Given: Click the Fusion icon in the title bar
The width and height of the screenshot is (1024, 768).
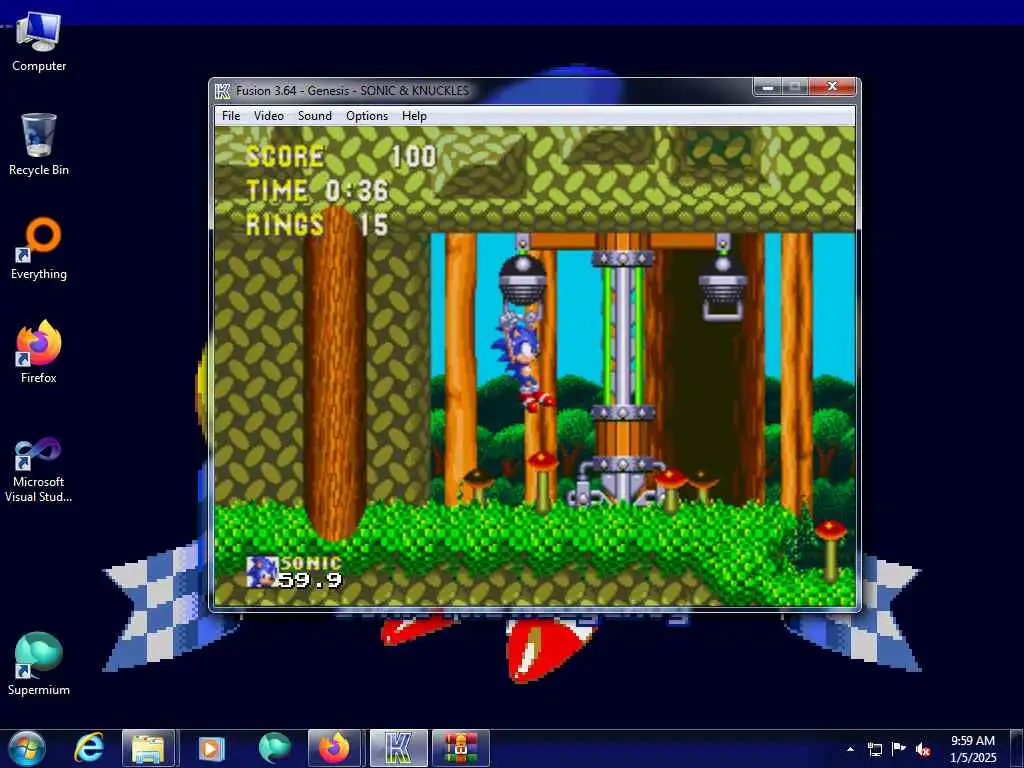Looking at the screenshot, I should click(x=223, y=91).
